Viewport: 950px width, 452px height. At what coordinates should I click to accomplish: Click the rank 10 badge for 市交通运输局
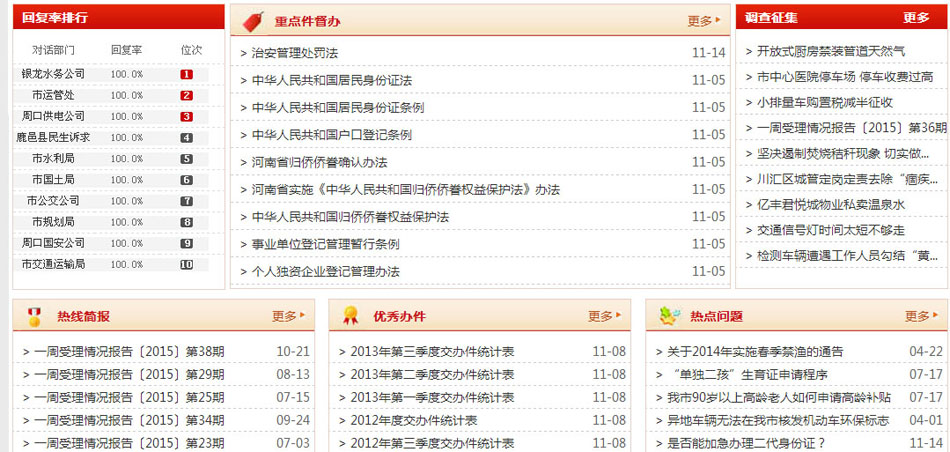click(186, 265)
